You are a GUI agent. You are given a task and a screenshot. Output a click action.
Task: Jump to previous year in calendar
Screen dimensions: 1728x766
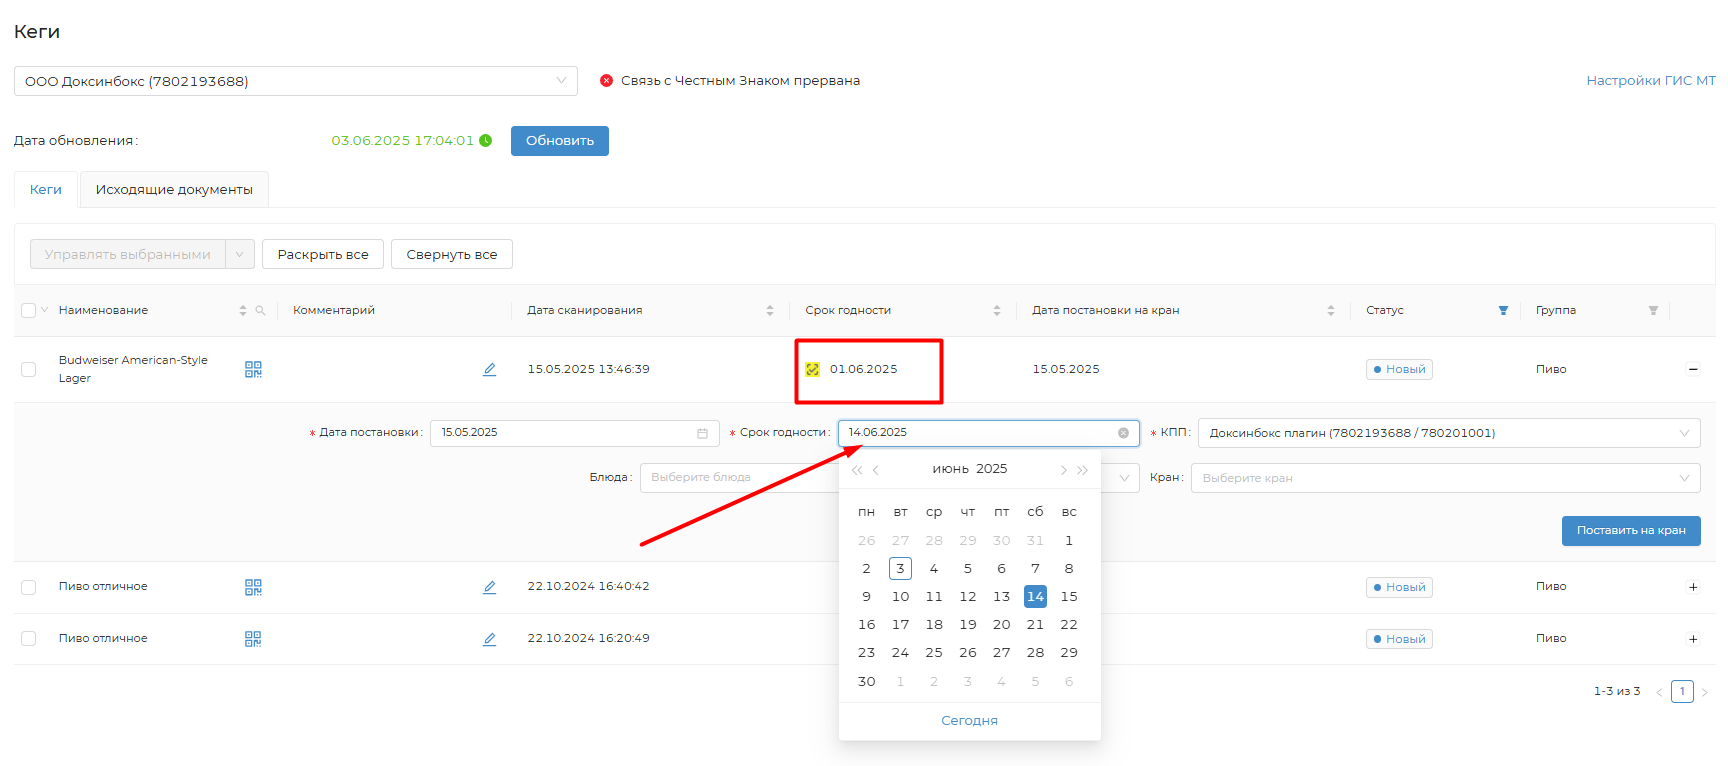coord(856,470)
